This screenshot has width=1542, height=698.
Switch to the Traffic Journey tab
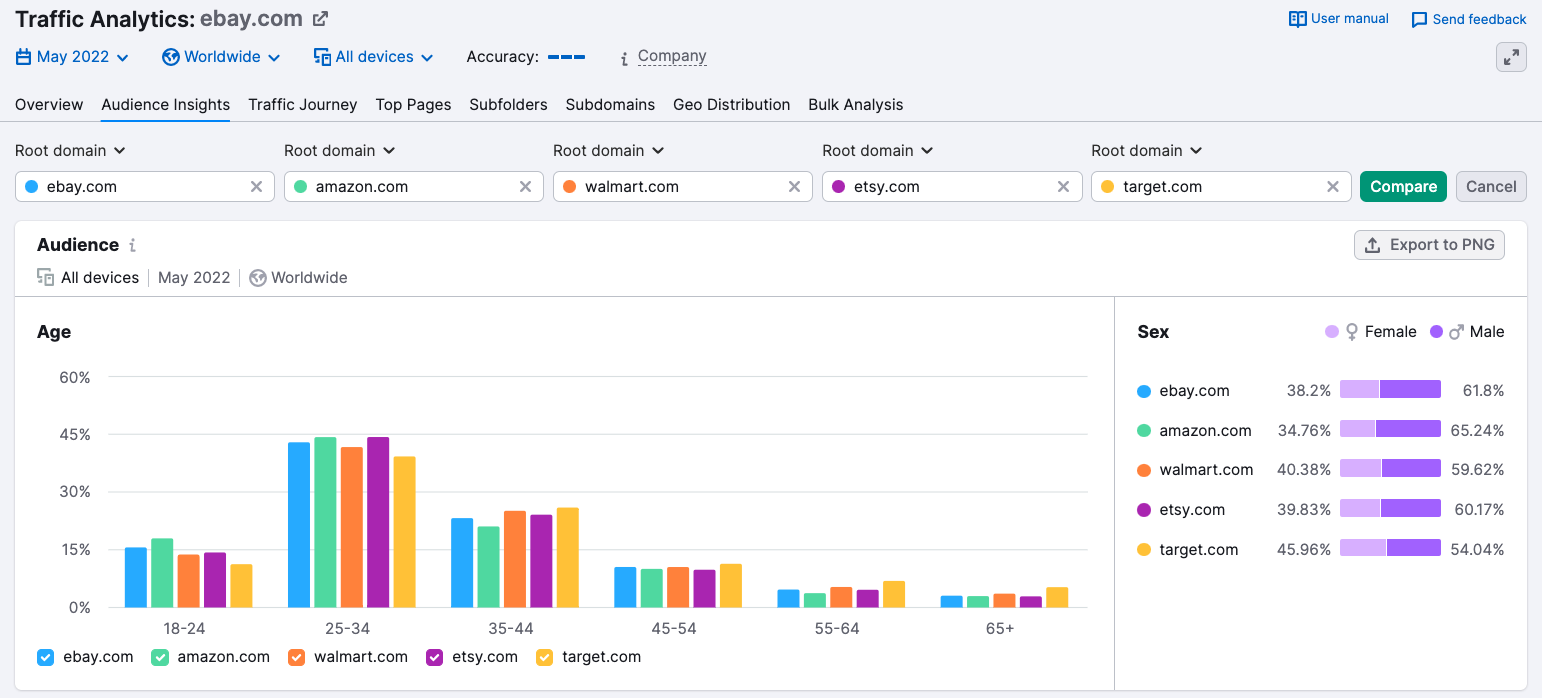(302, 105)
